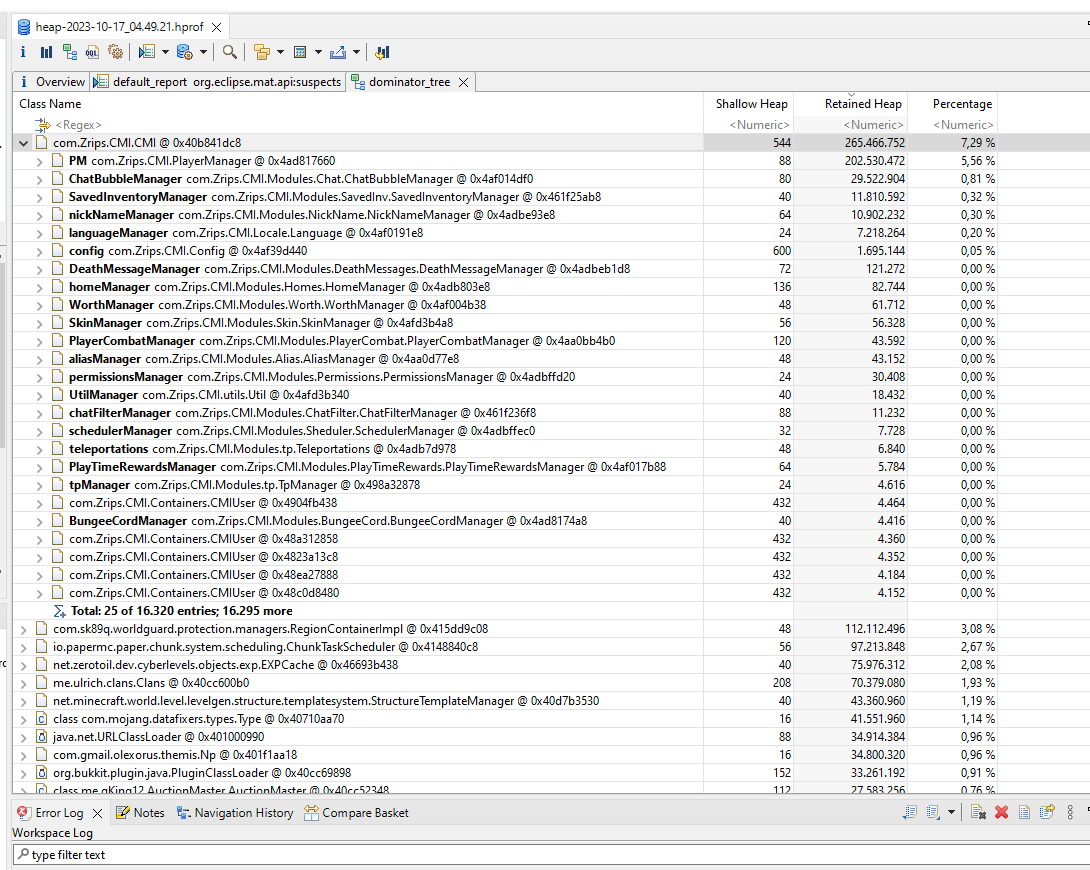Open the leak suspects gear icon
This screenshot has width=1090, height=870.
115,51
